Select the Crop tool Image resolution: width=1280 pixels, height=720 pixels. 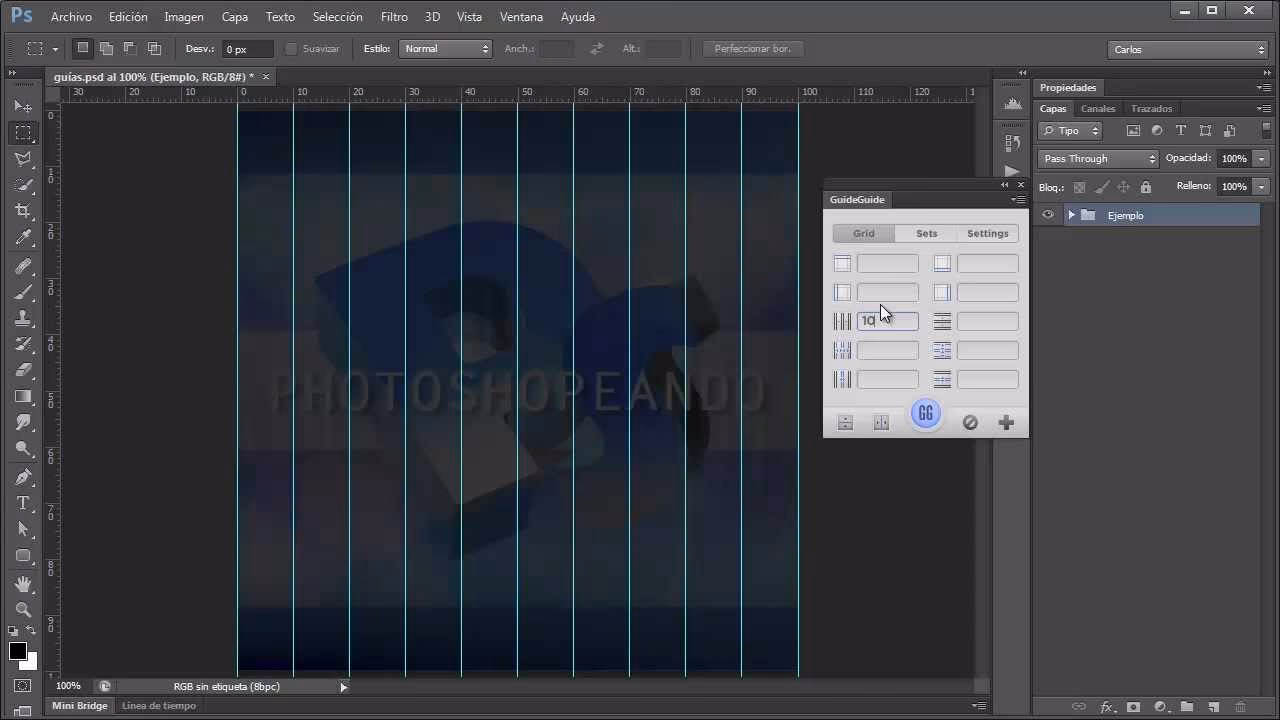pyautogui.click(x=23, y=210)
